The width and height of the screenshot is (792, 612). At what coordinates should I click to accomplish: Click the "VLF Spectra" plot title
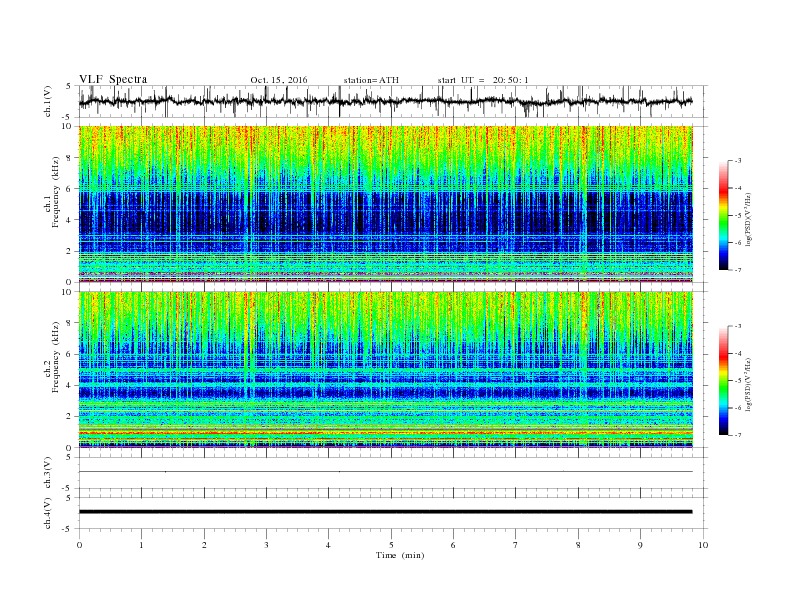pos(113,79)
